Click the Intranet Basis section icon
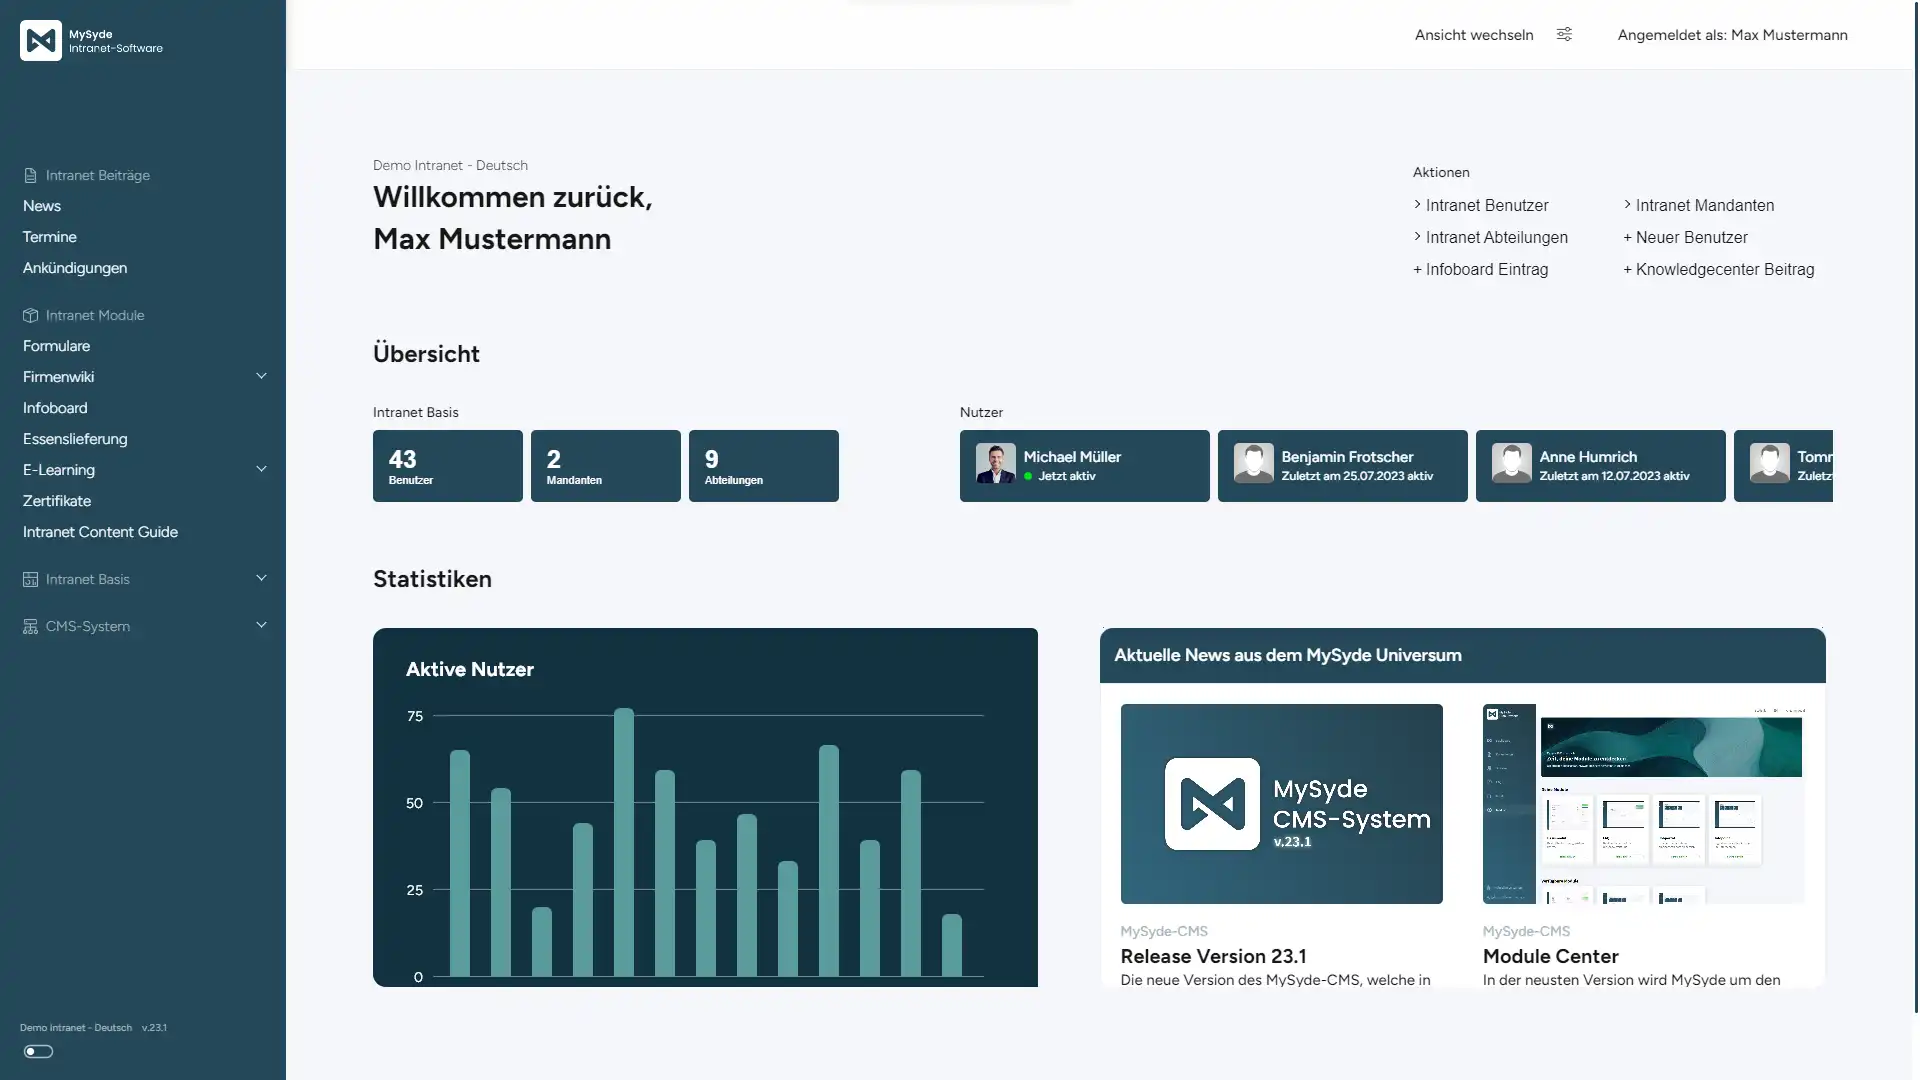 tap(30, 579)
